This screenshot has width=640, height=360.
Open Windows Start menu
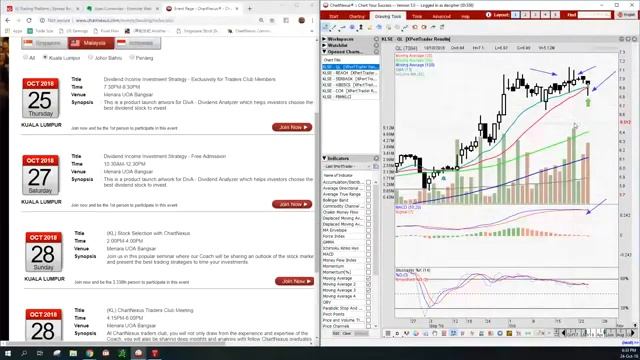pos(8,353)
